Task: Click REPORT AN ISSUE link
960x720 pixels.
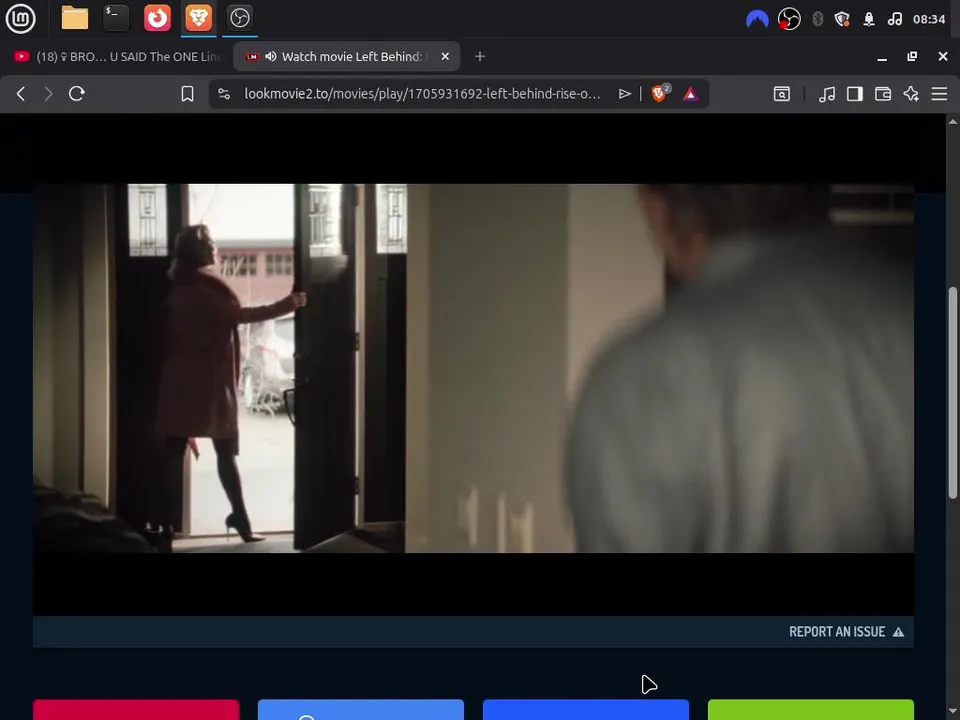Action: [x=846, y=632]
